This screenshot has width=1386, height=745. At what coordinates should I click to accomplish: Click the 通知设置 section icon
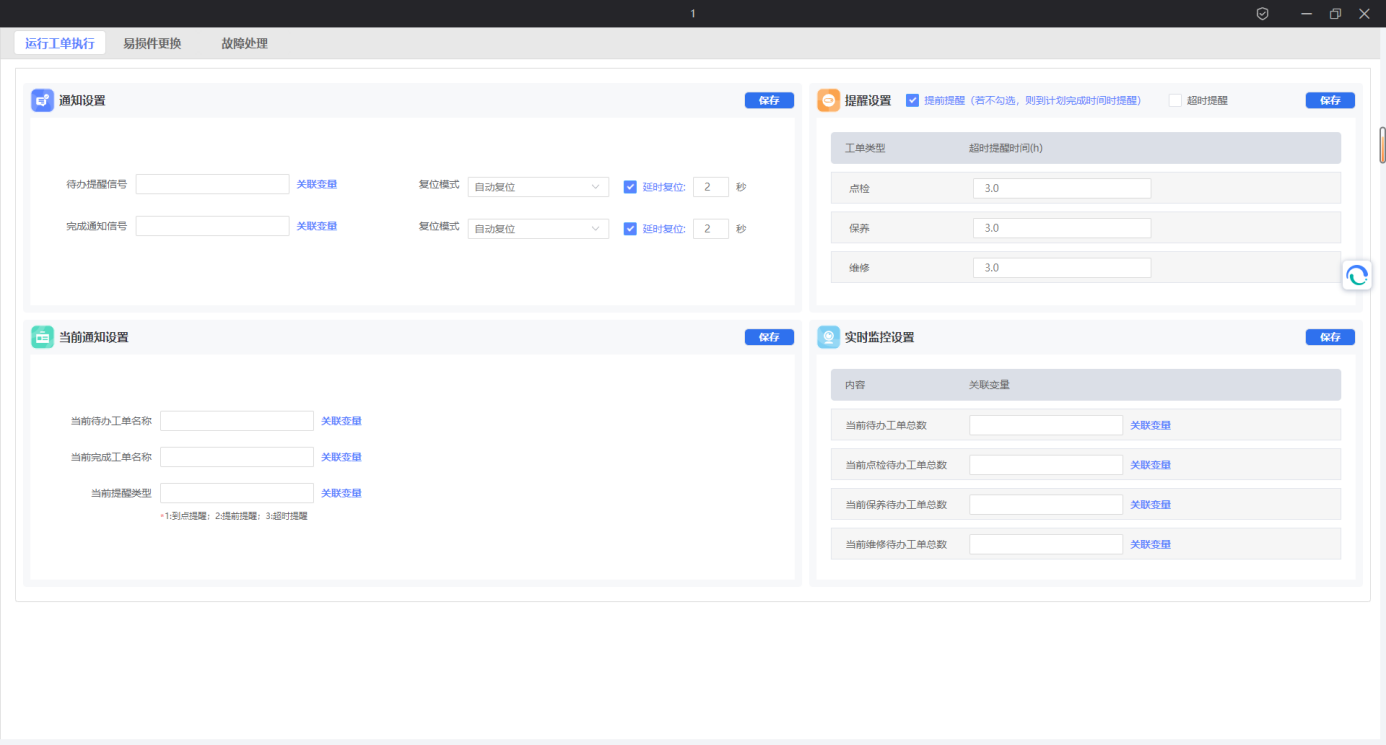[42, 100]
